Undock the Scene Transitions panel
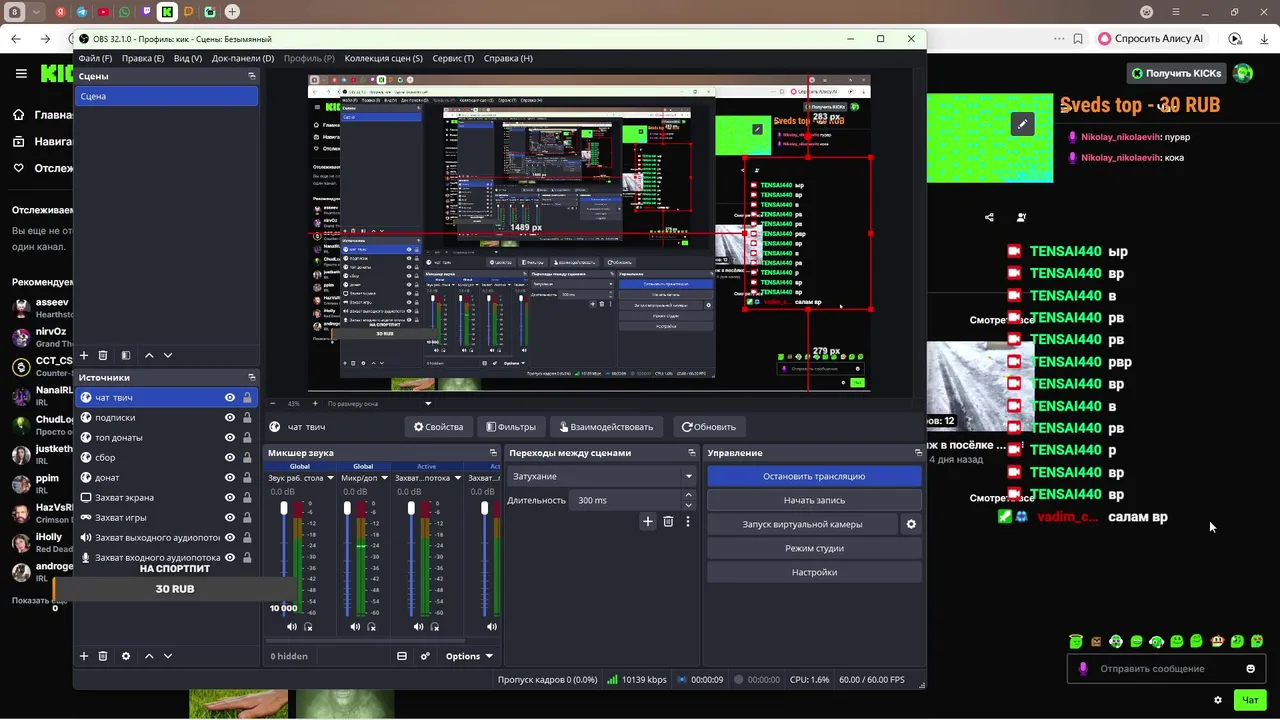1280x720 pixels. pyautogui.click(x=691, y=453)
